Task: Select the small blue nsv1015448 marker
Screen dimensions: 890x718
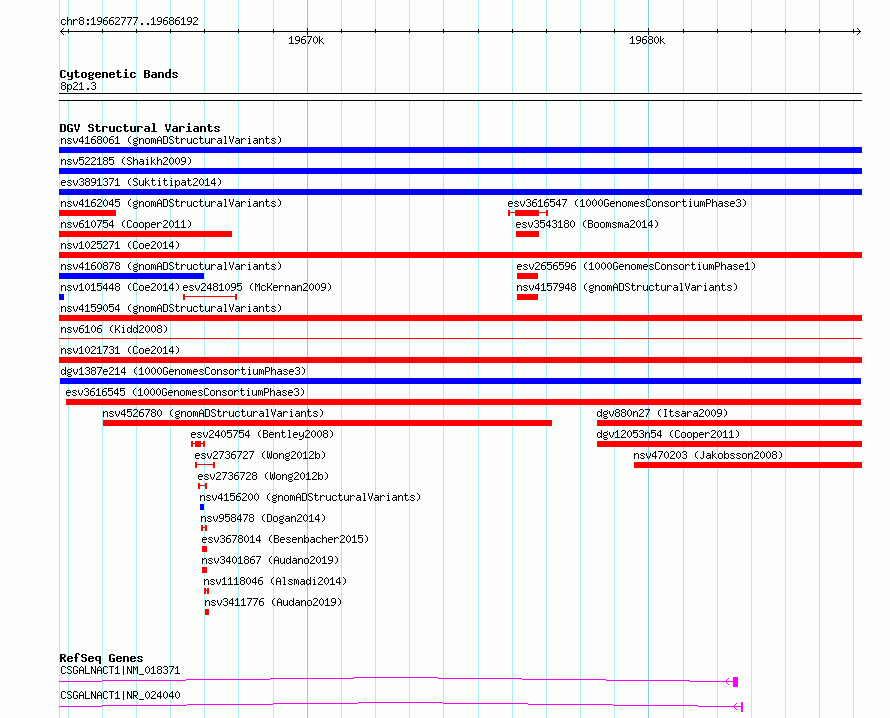Action: click(62, 297)
